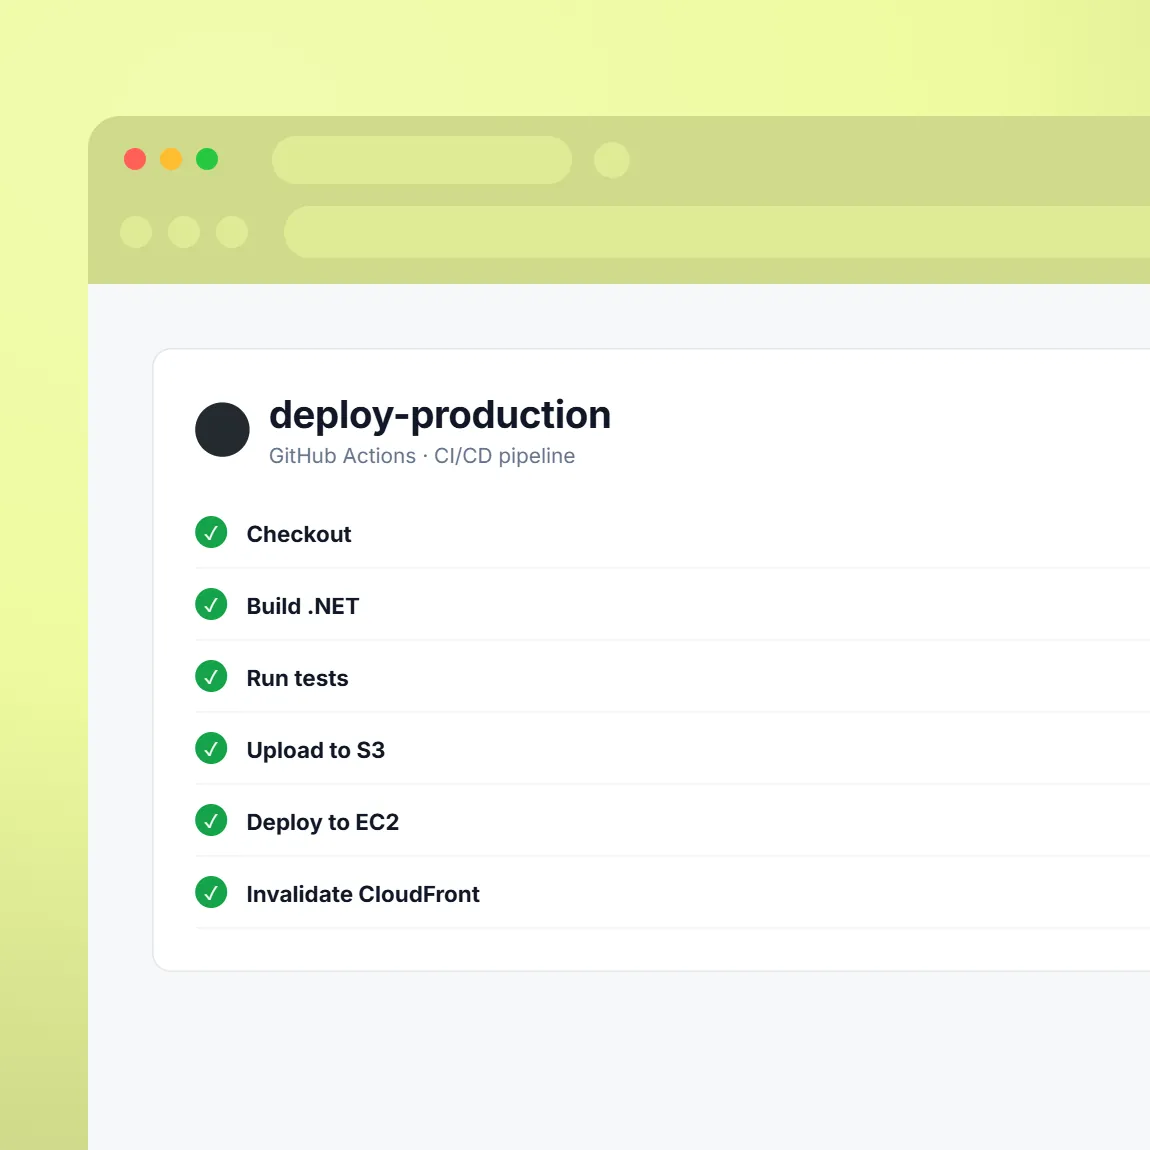The height and width of the screenshot is (1150, 1150).
Task: Click the GitHub Actions · CI/CD pipeline subtitle
Action: coord(422,455)
